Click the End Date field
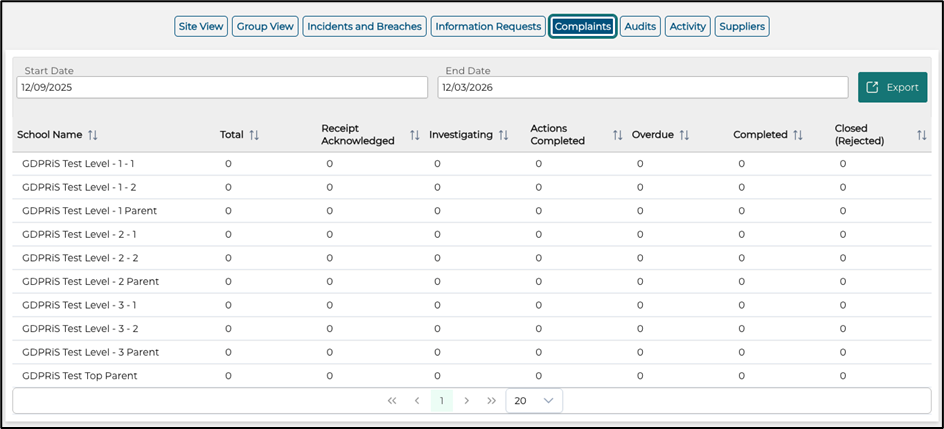 coord(642,88)
